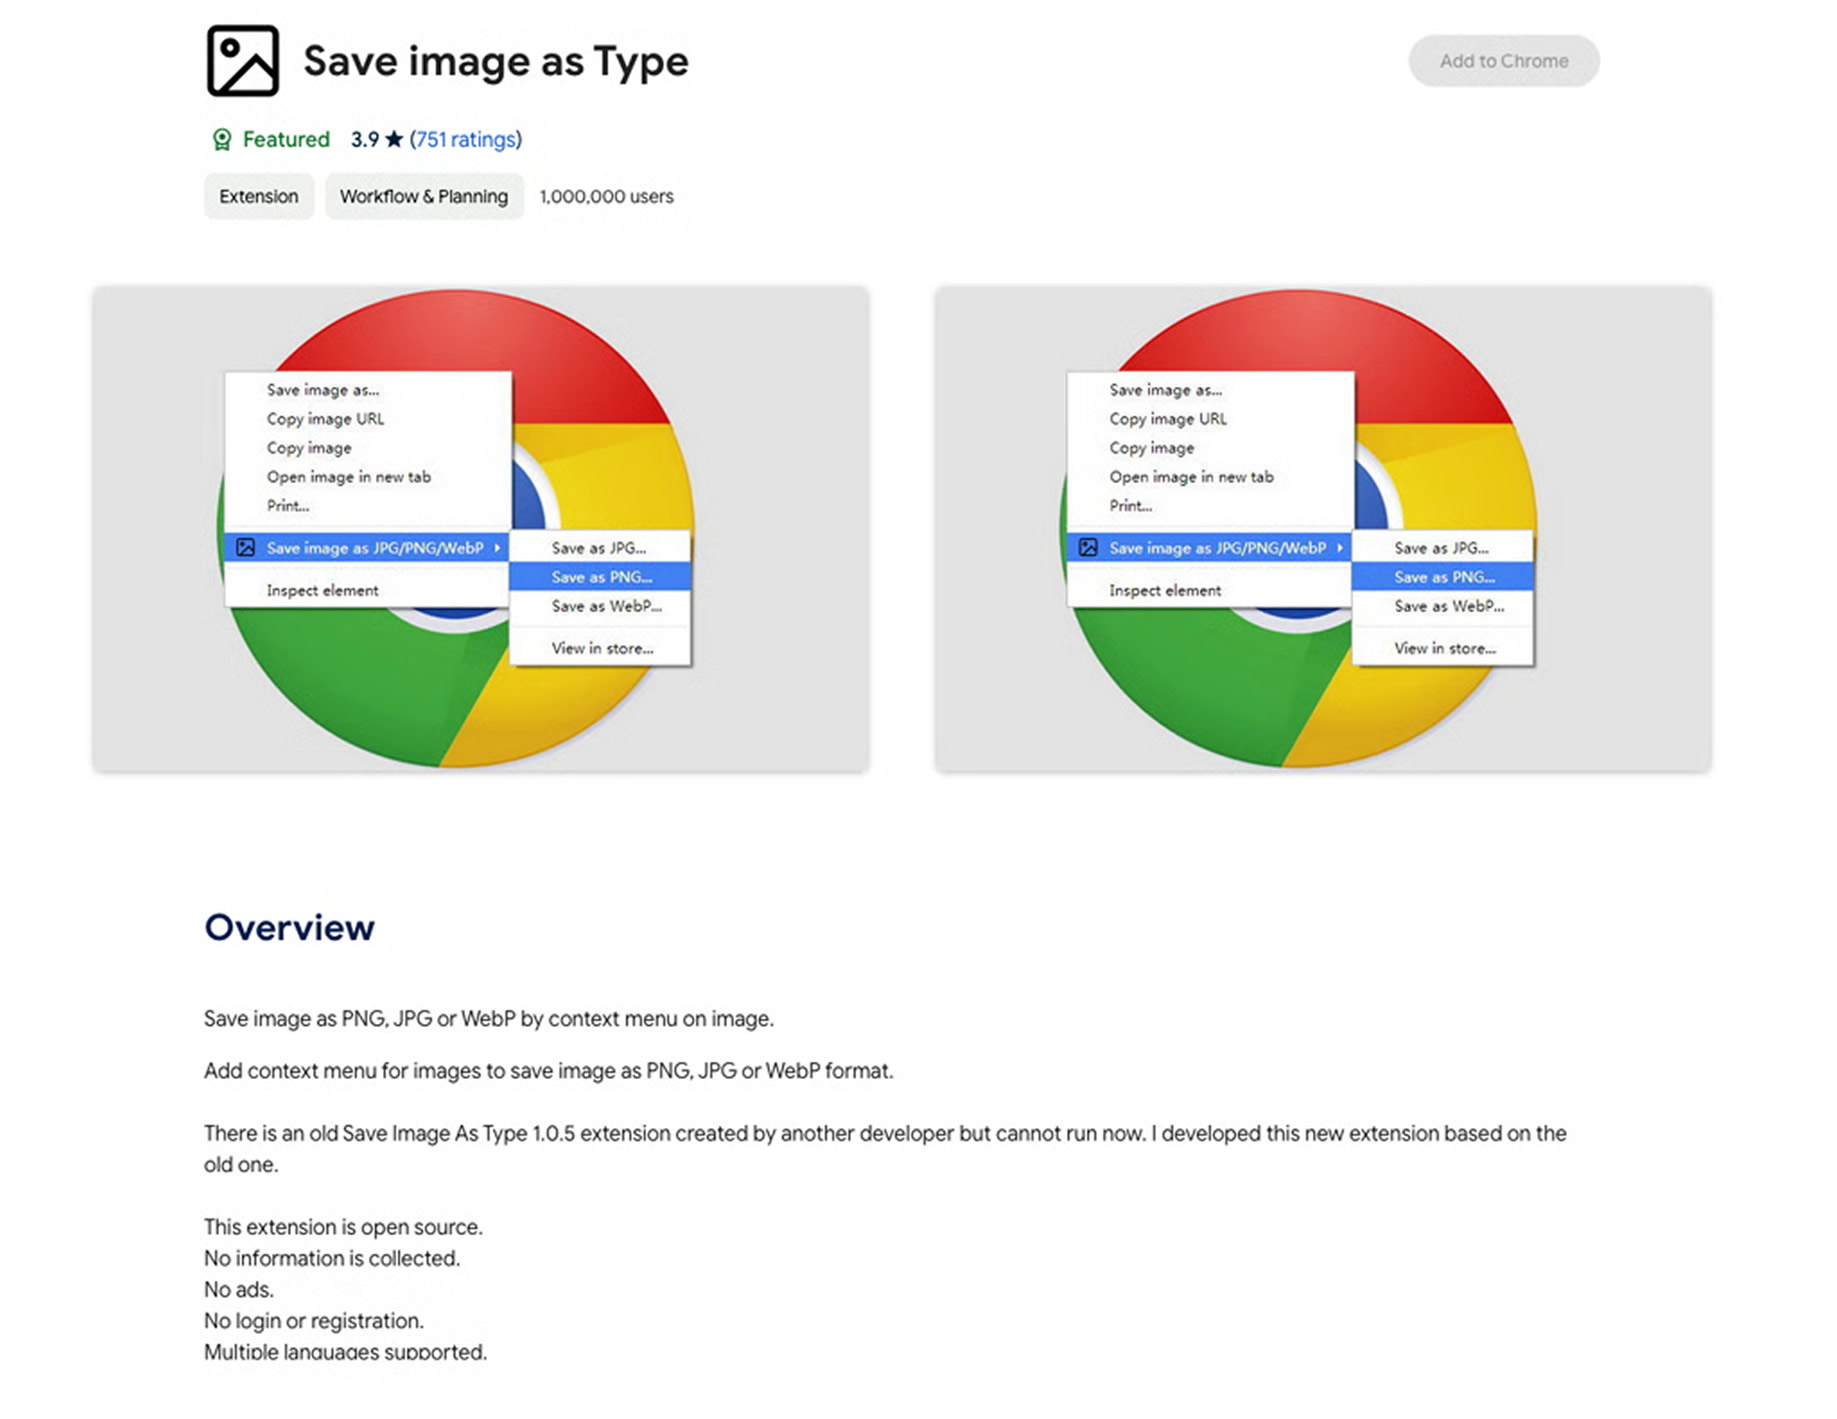Click the image icon in right screenshot's highlighted menu row
1837x1419 pixels.
(x=1088, y=548)
